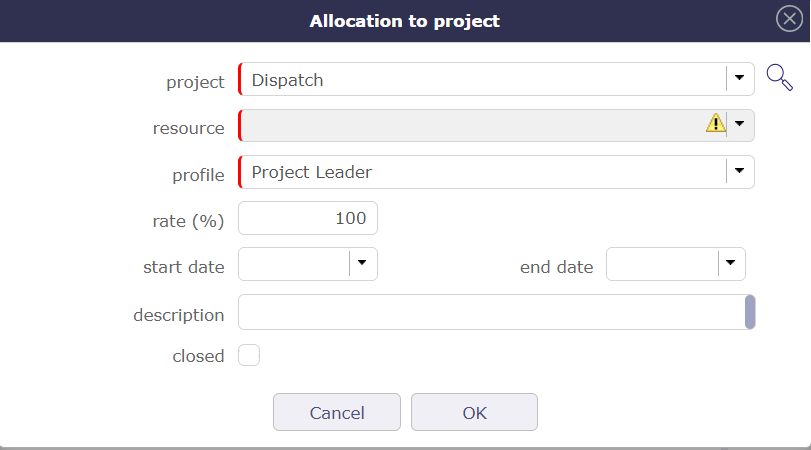Open the start date calendar dropdown
The height and width of the screenshot is (450, 811).
pyautogui.click(x=362, y=264)
